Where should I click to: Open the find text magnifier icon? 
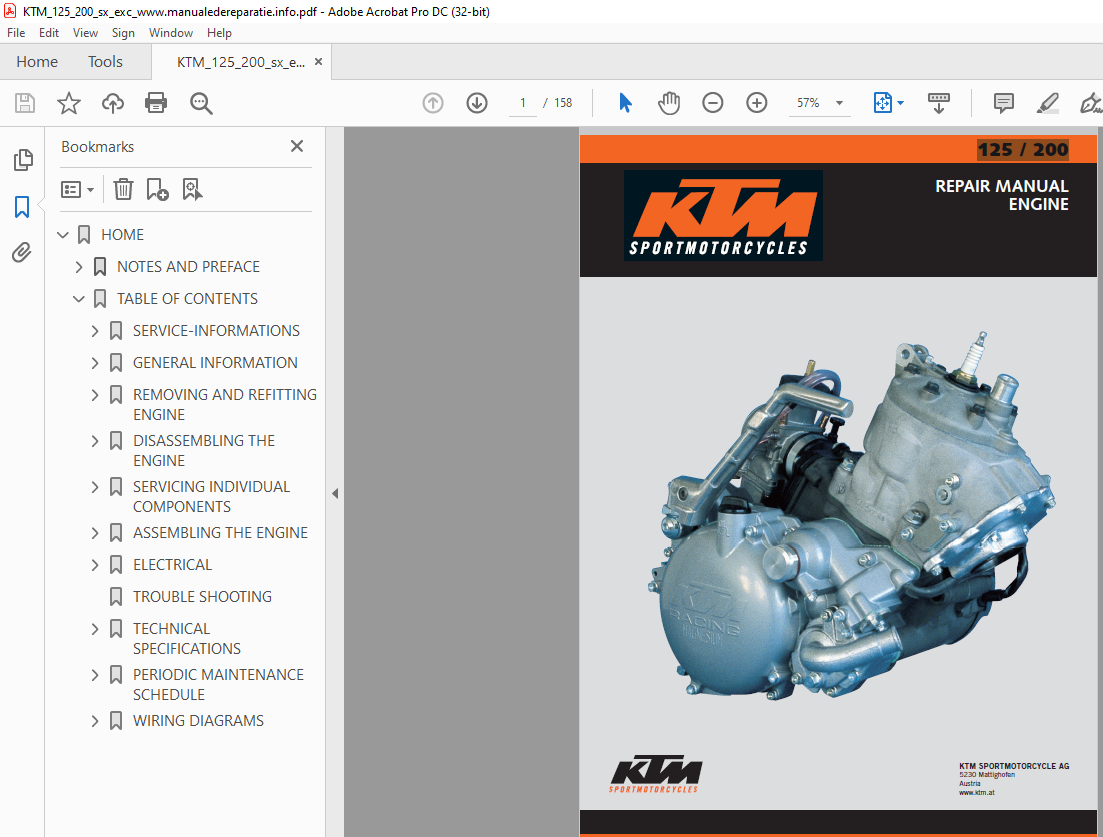(x=201, y=103)
